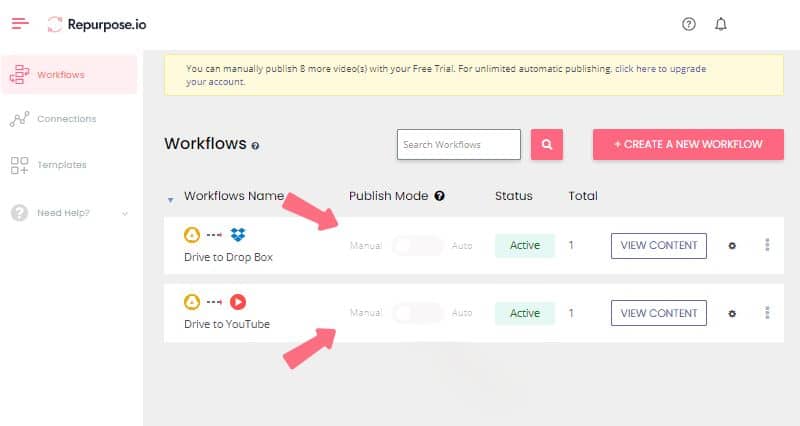This screenshot has width=800, height=426.
Task: Click the Publish Mode help icon
Action: click(x=439, y=196)
